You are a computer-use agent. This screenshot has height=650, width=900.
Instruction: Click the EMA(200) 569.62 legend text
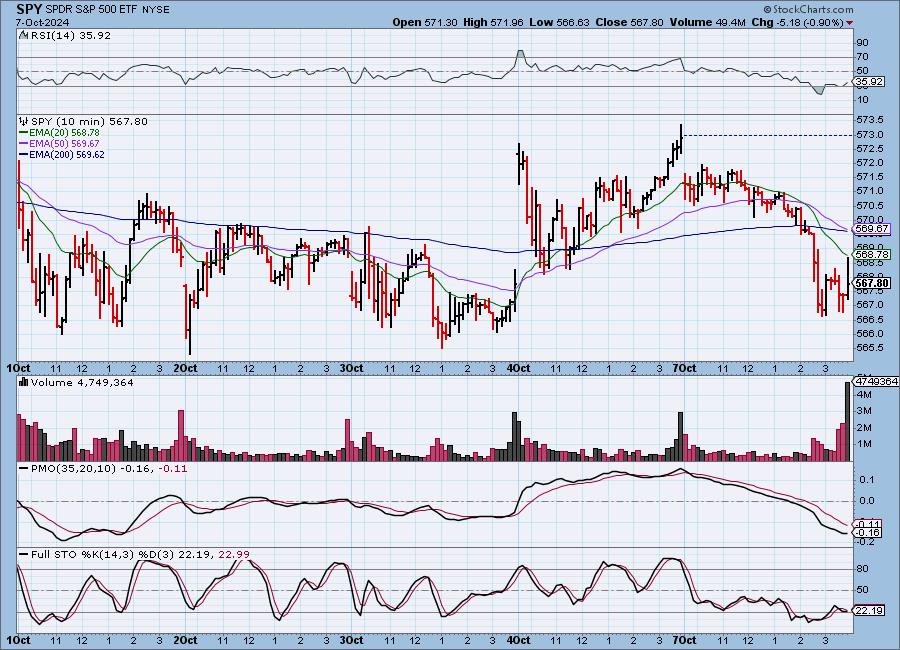67,154
